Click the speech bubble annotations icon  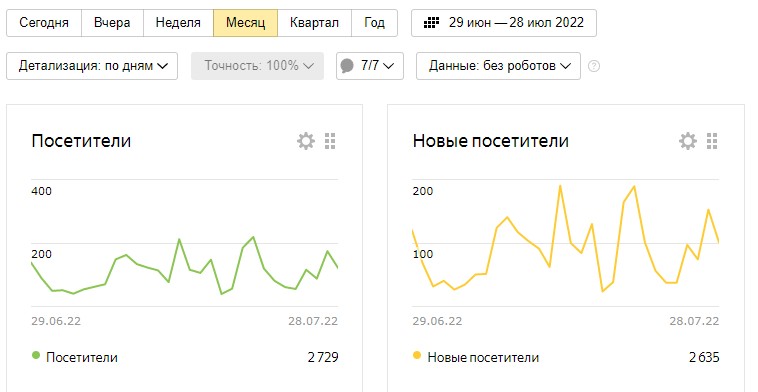pyautogui.click(x=347, y=66)
